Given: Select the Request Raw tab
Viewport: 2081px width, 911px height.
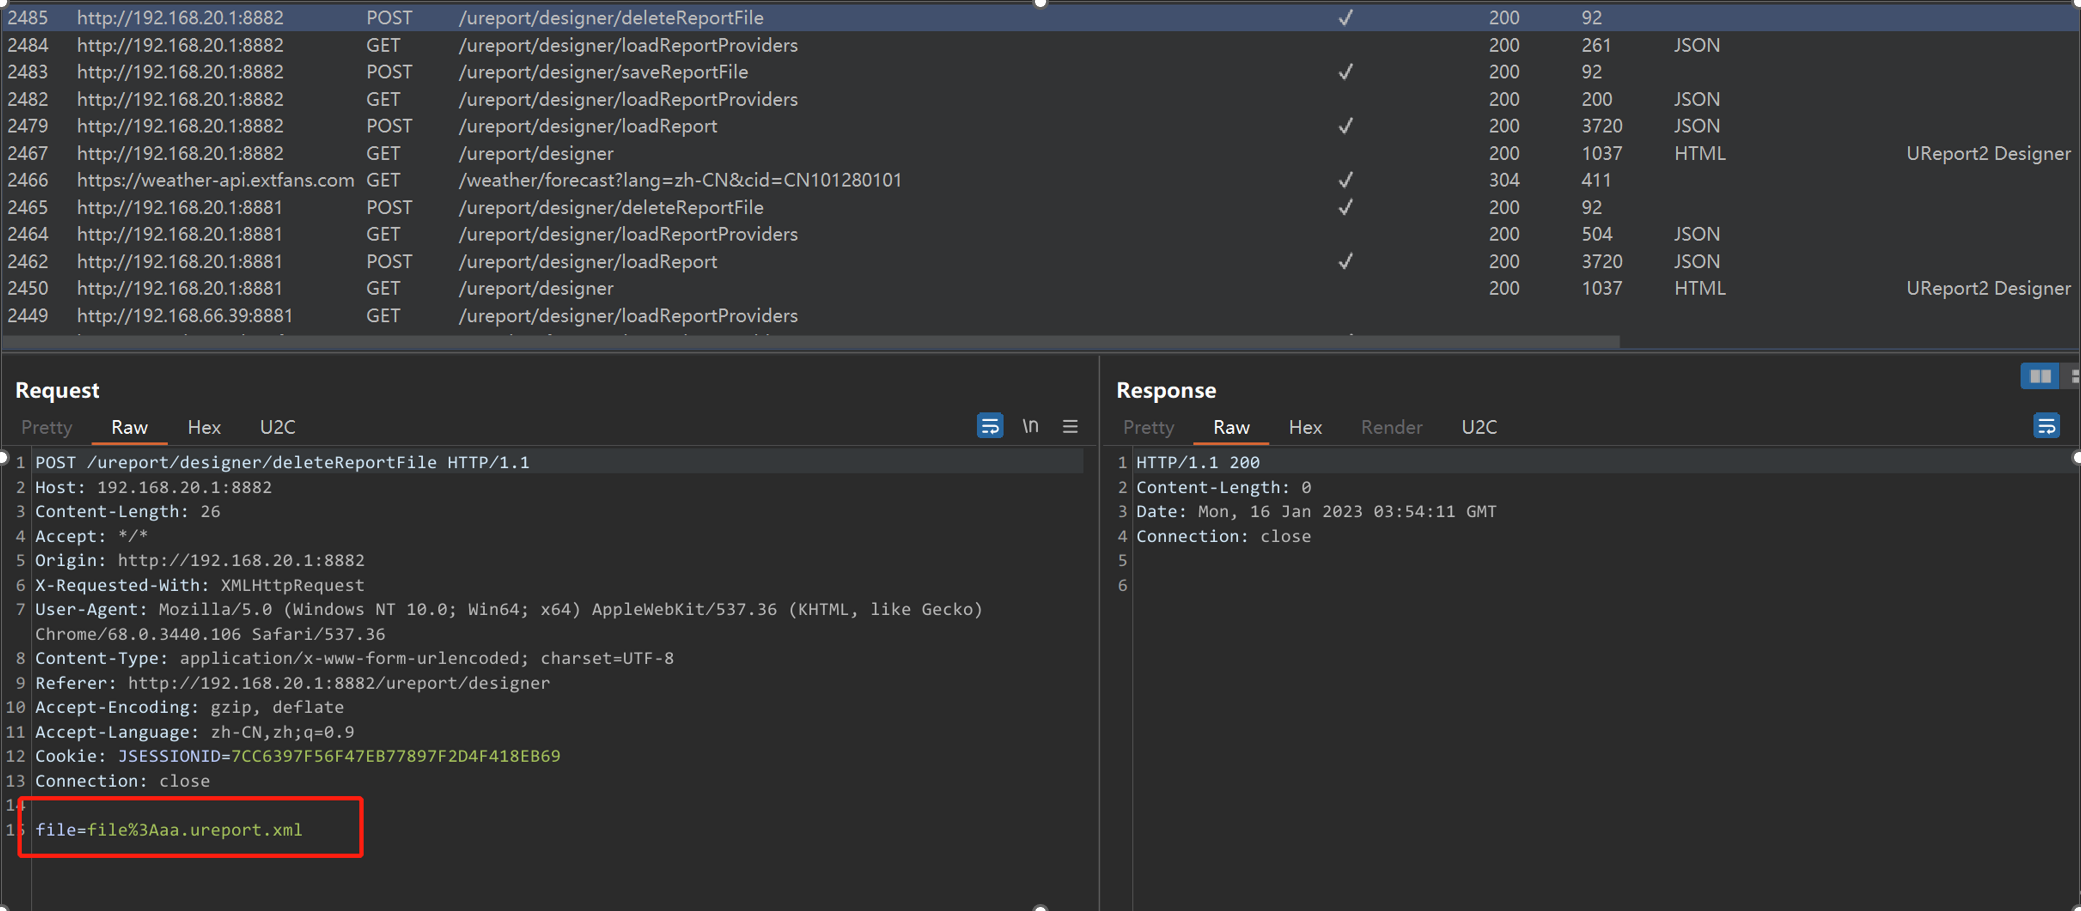Looking at the screenshot, I should [x=129, y=427].
